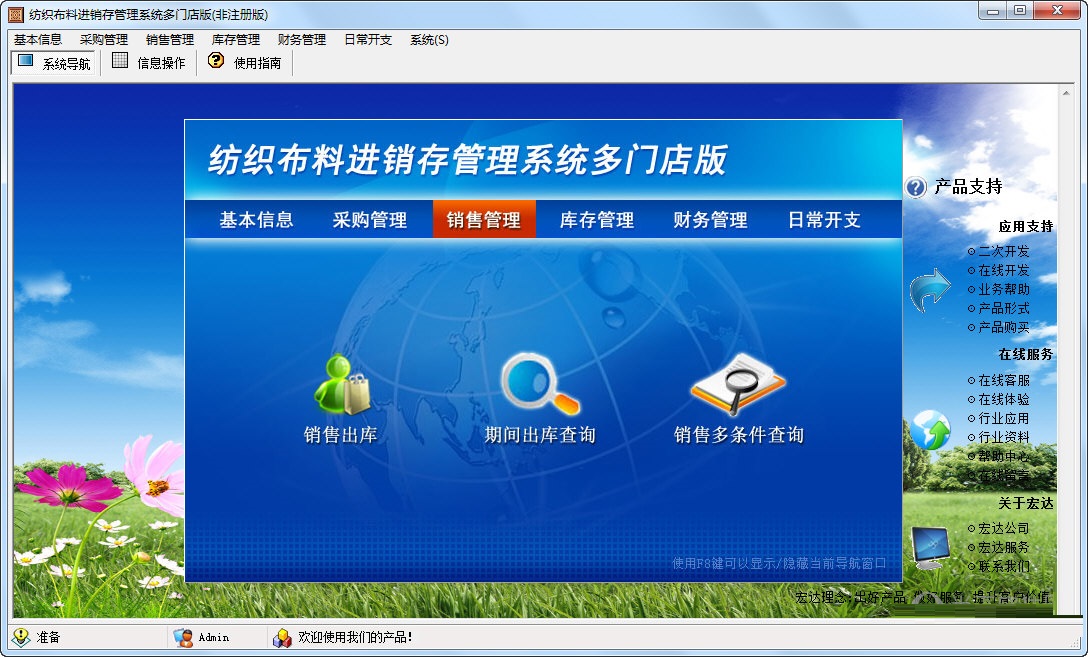Open the 业务帮助 link
1088x657 pixels.
tap(1003, 289)
